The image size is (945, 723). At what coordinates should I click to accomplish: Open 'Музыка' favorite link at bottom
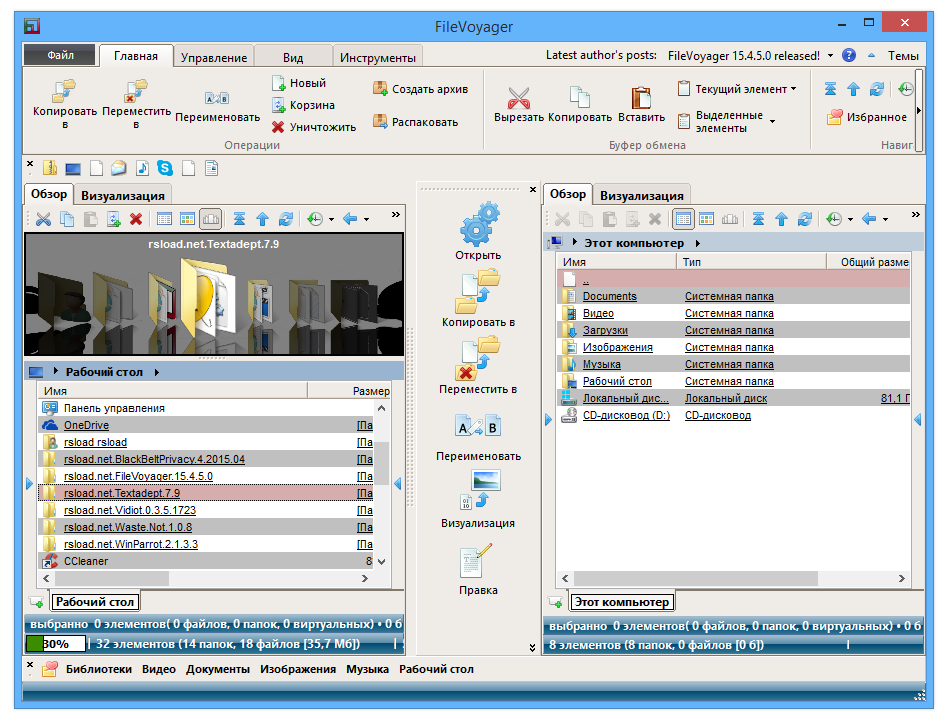click(367, 669)
